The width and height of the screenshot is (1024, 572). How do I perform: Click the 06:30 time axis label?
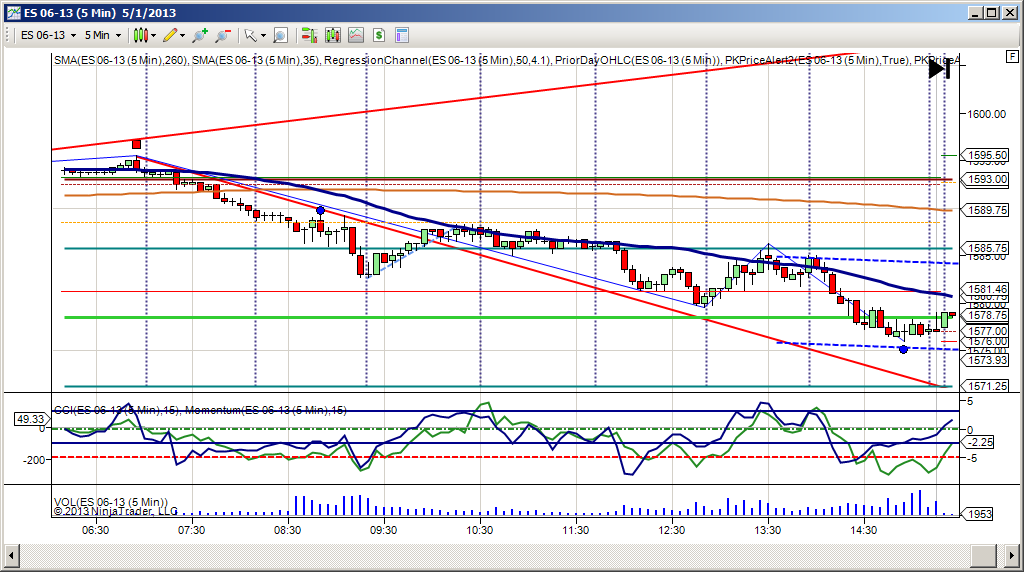tap(95, 530)
